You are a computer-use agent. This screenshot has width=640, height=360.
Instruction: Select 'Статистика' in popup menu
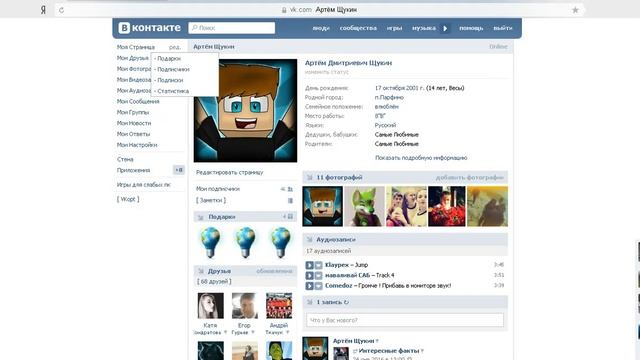point(172,91)
